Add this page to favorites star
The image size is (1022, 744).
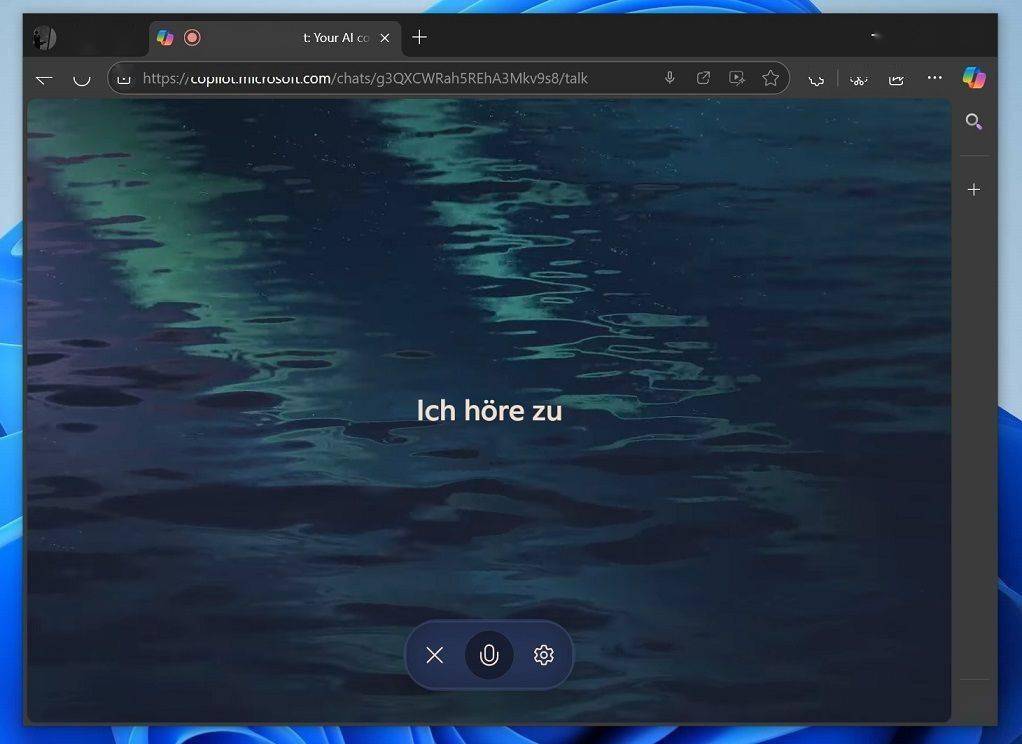(x=770, y=78)
